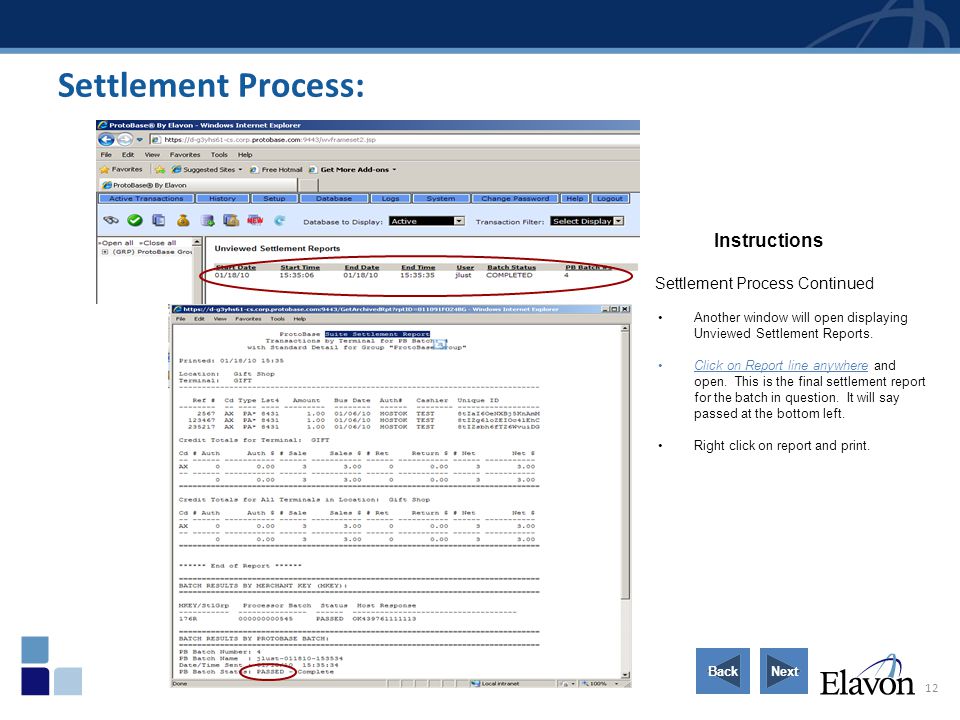
Task: Click the browser Back arrow button
Action: coord(106,140)
